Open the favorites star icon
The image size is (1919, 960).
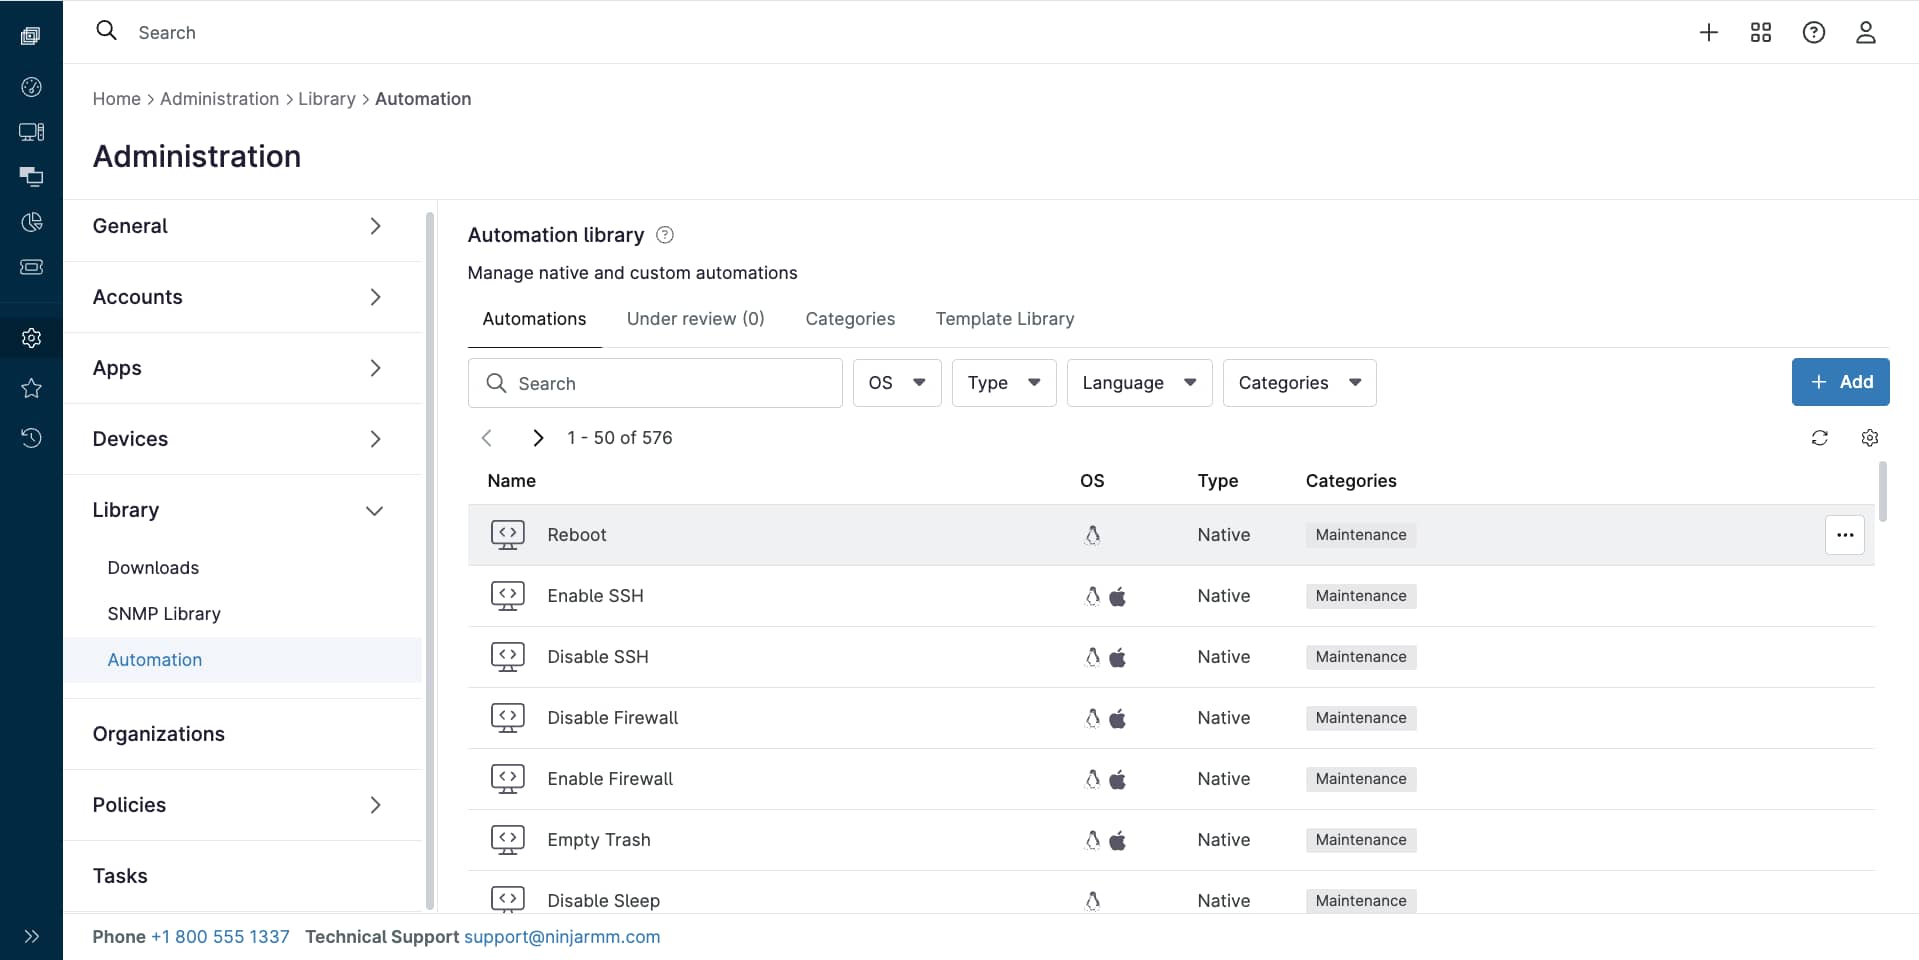pos(31,388)
